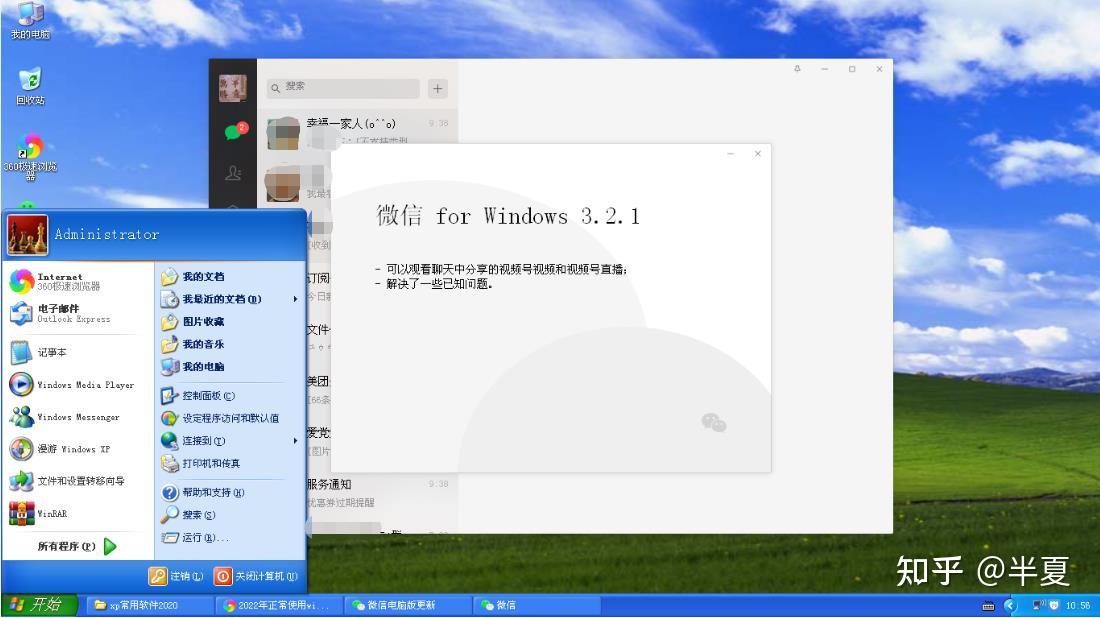Expand the 连接到 submenu arrow
Viewport: 1100px width, 618px height.
point(297,440)
